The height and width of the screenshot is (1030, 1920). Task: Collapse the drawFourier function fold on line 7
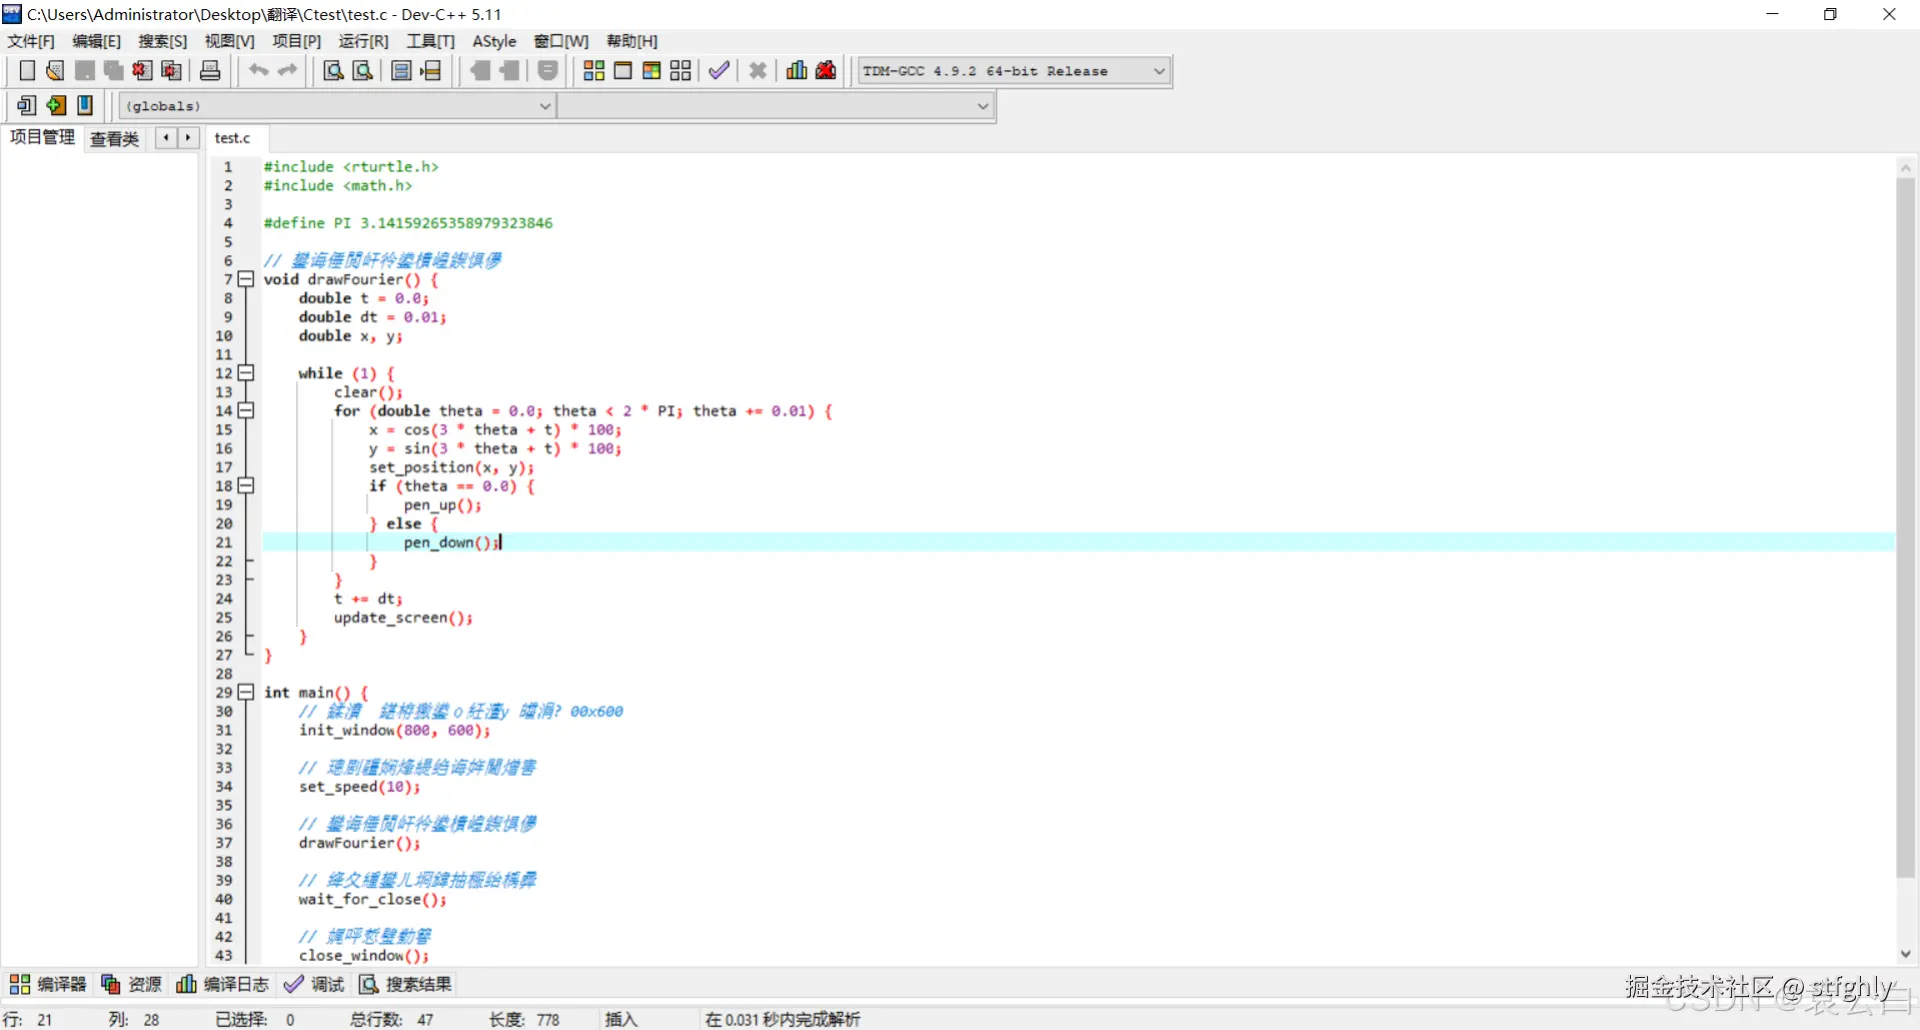coord(246,280)
